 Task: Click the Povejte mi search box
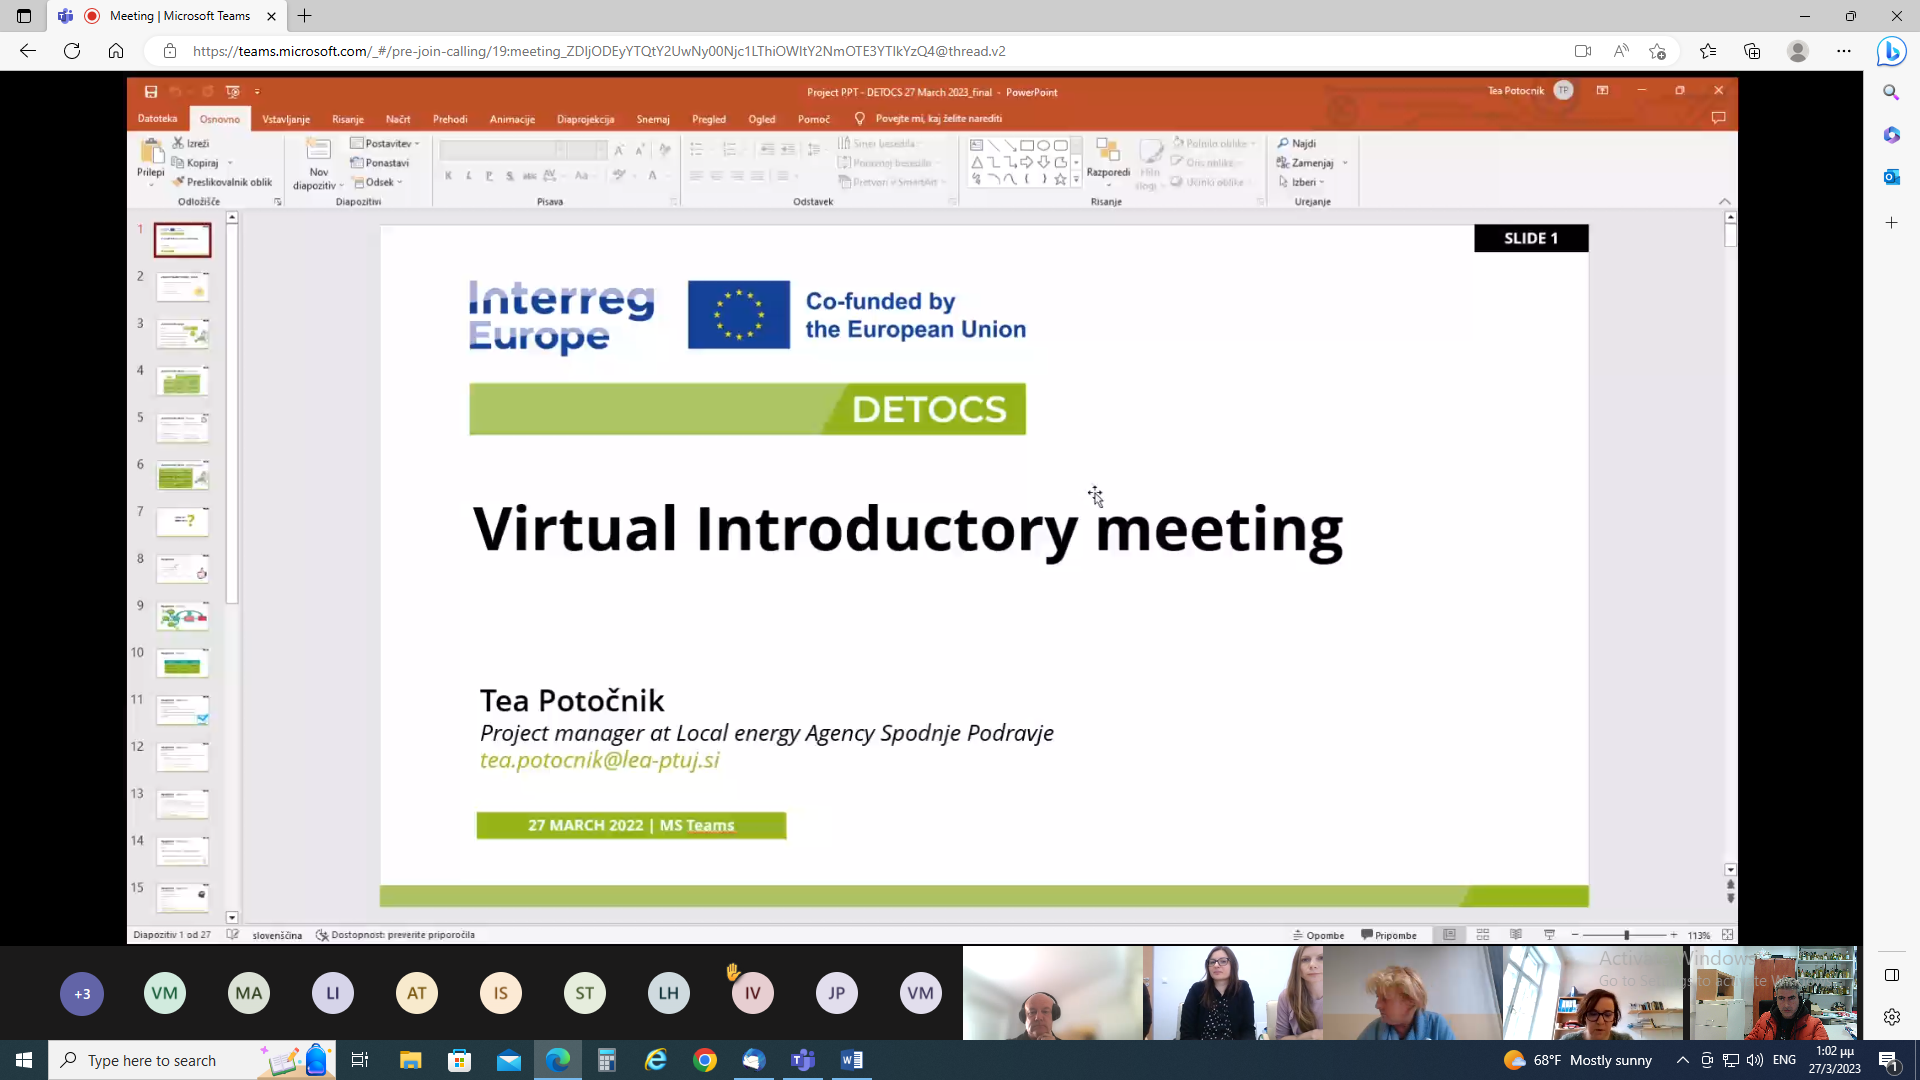(928, 118)
